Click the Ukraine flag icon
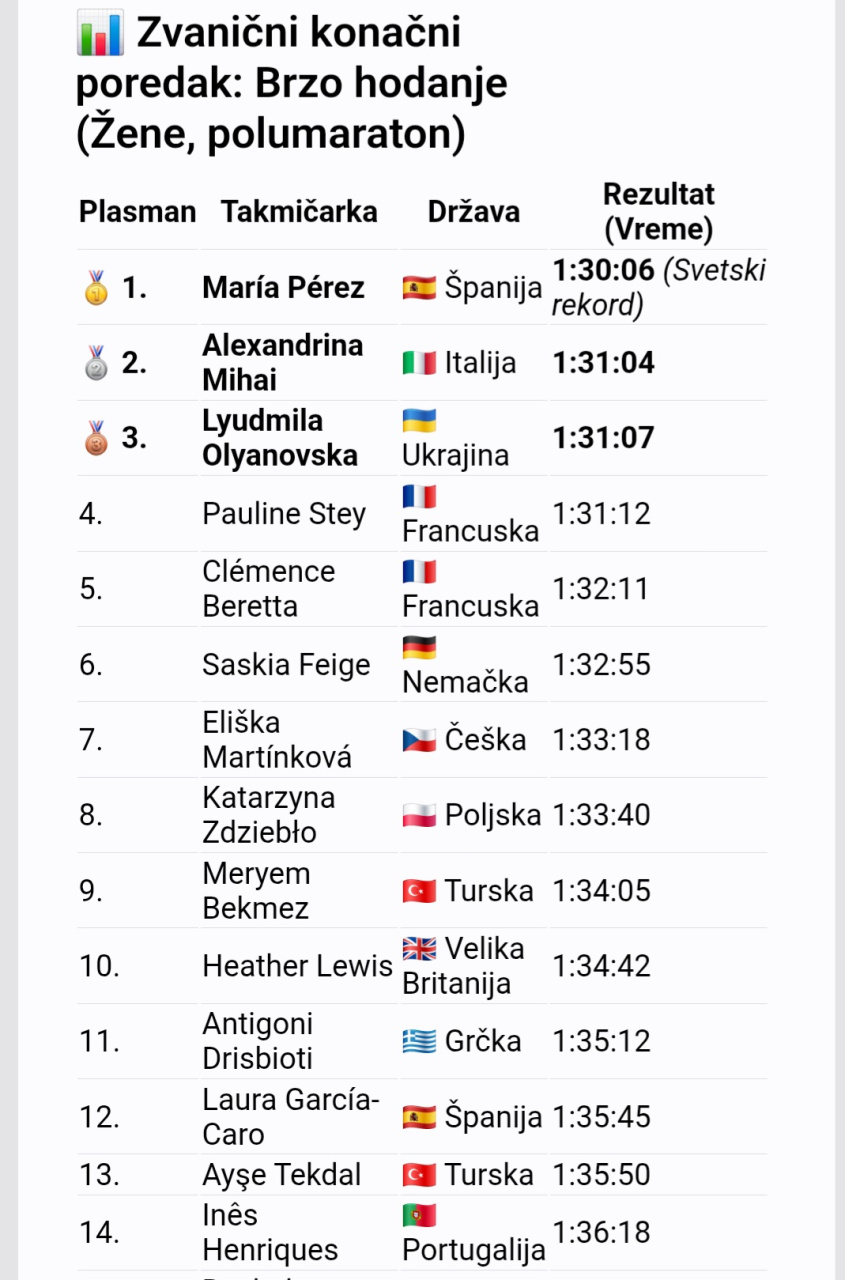 (x=419, y=421)
